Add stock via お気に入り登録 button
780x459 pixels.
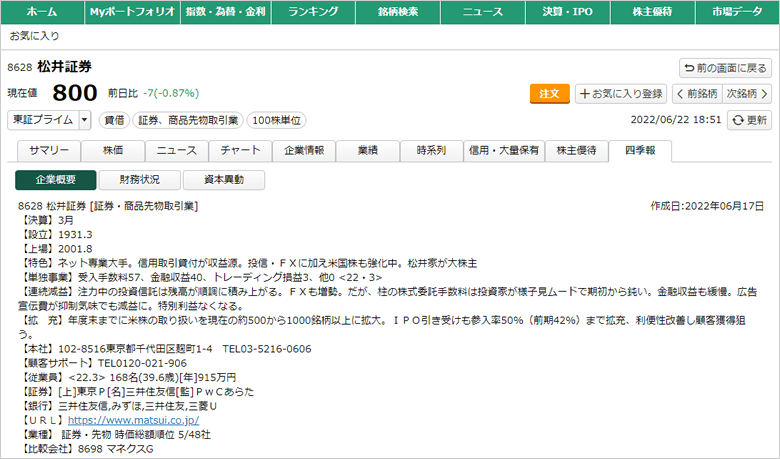click(x=621, y=93)
